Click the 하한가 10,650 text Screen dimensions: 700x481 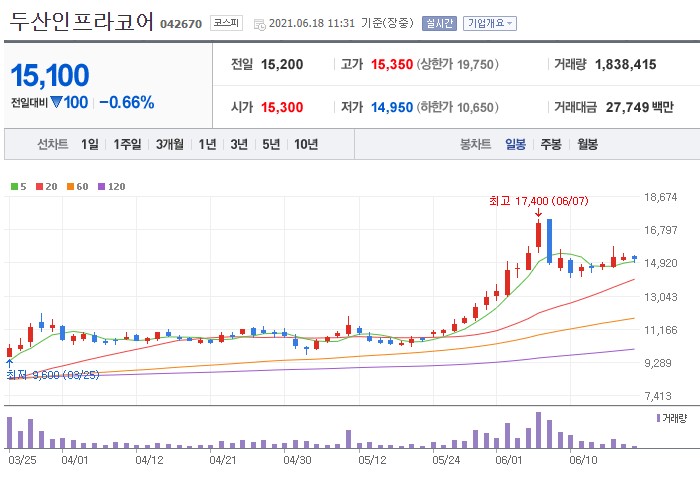[x=458, y=107]
